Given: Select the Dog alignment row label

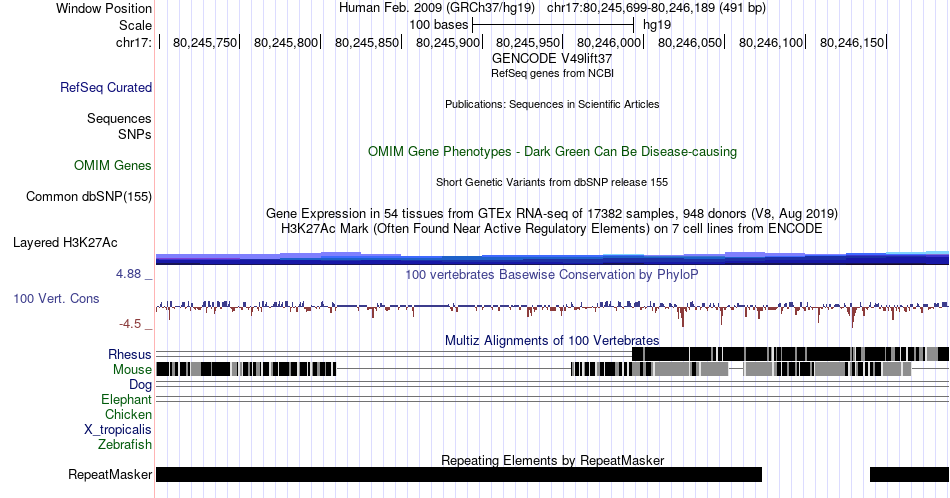Looking at the screenshot, I should pyautogui.click(x=141, y=385).
